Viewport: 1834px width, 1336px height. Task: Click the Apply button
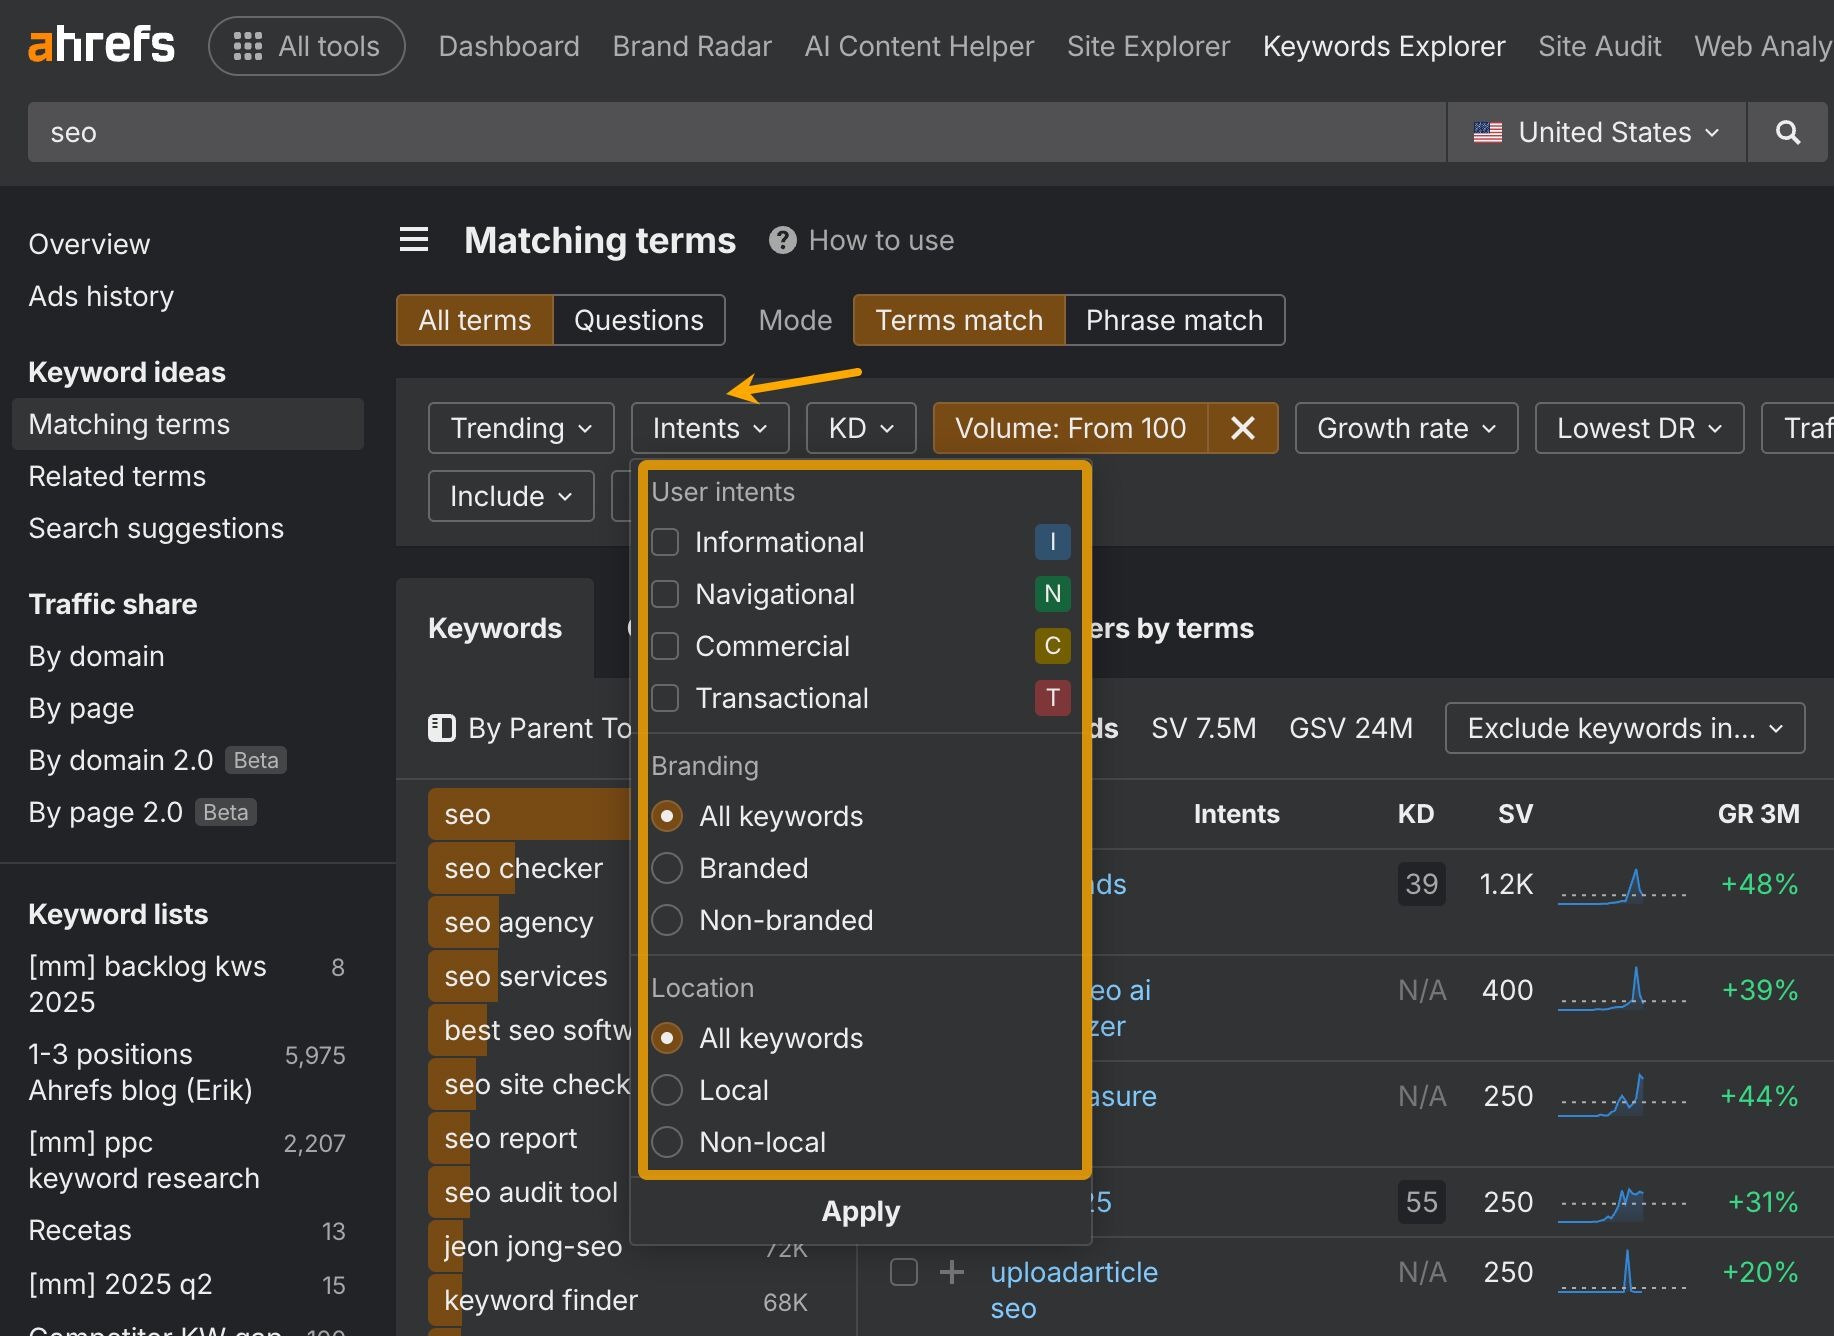click(859, 1211)
